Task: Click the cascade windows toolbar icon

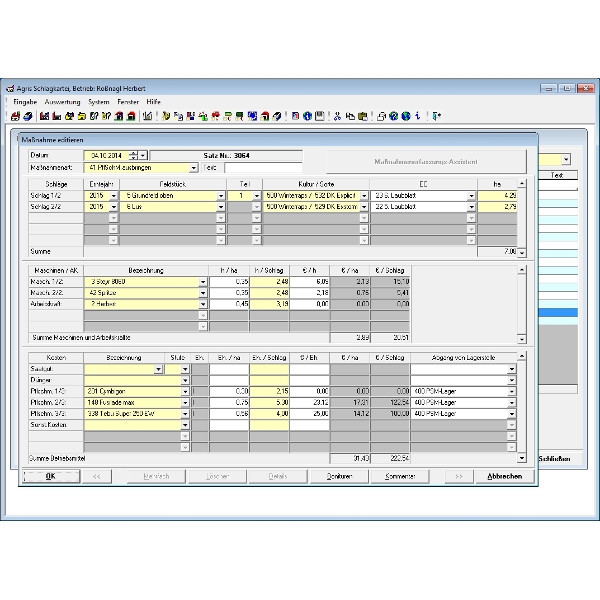Action: click(381, 116)
